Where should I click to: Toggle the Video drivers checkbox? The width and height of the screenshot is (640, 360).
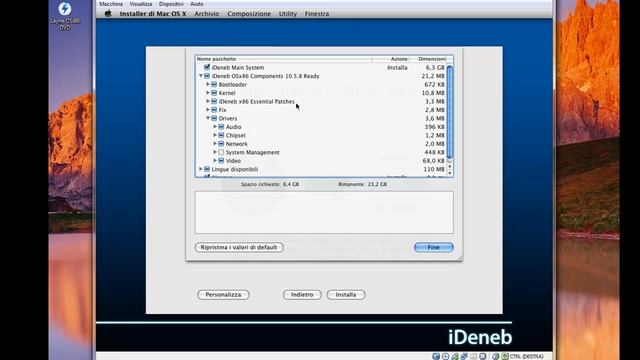coord(221,161)
